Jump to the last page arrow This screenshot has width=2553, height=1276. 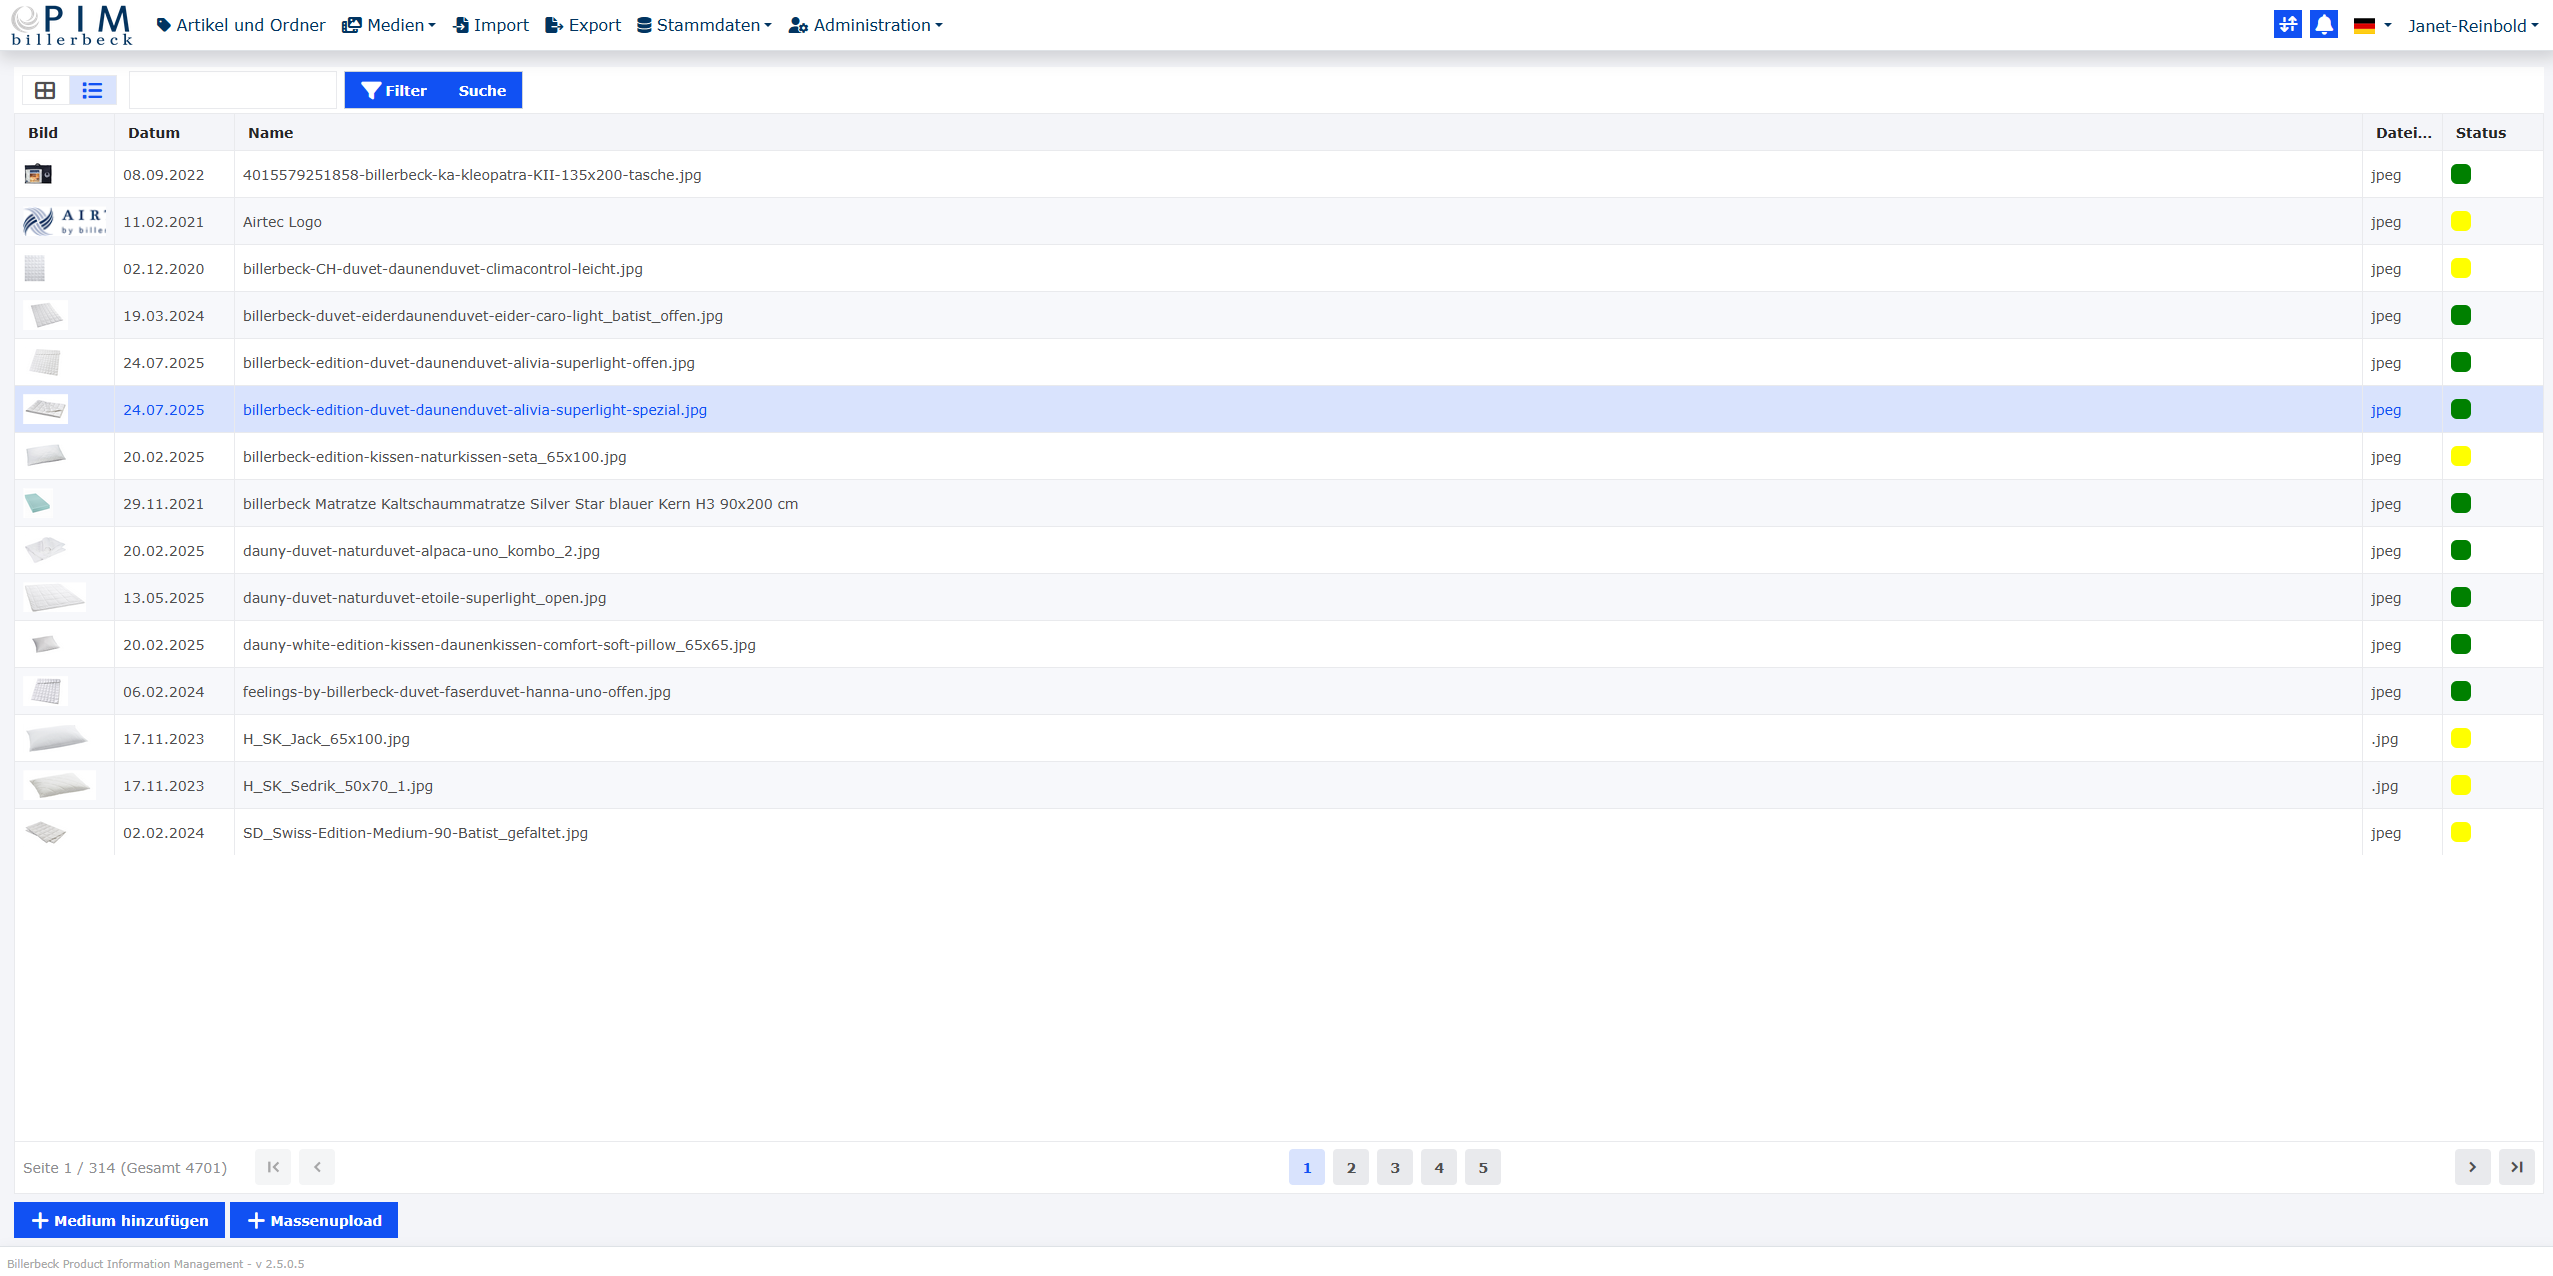tap(2516, 1167)
